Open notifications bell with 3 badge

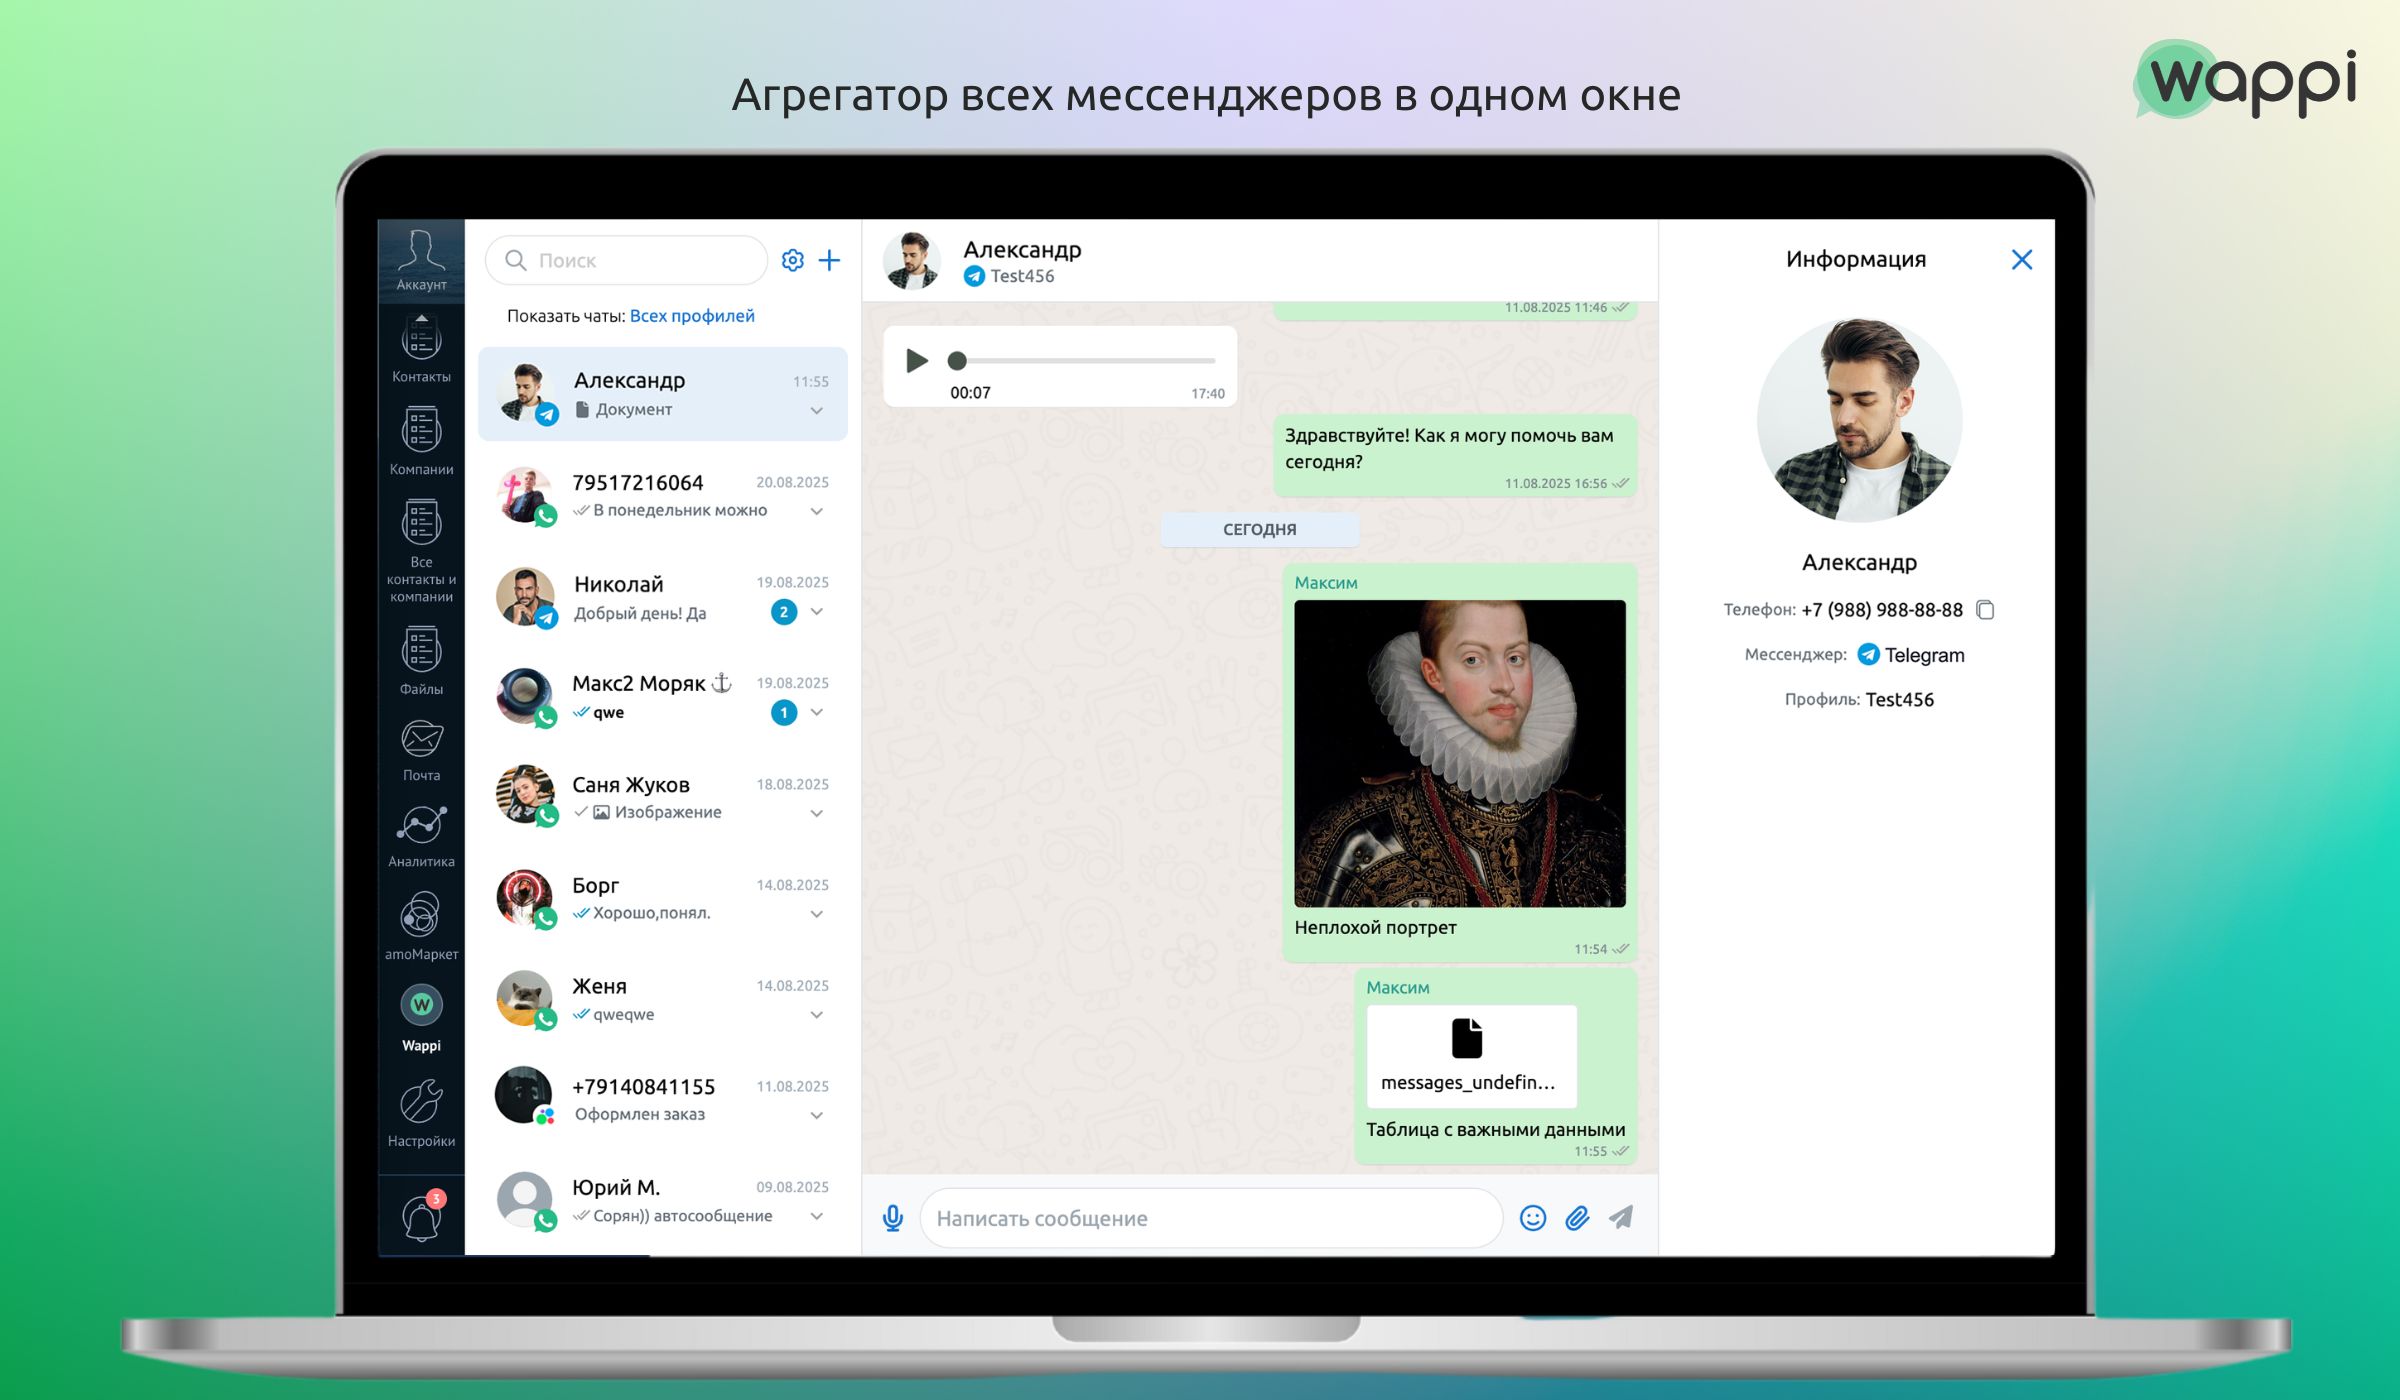pos(422,1216)
